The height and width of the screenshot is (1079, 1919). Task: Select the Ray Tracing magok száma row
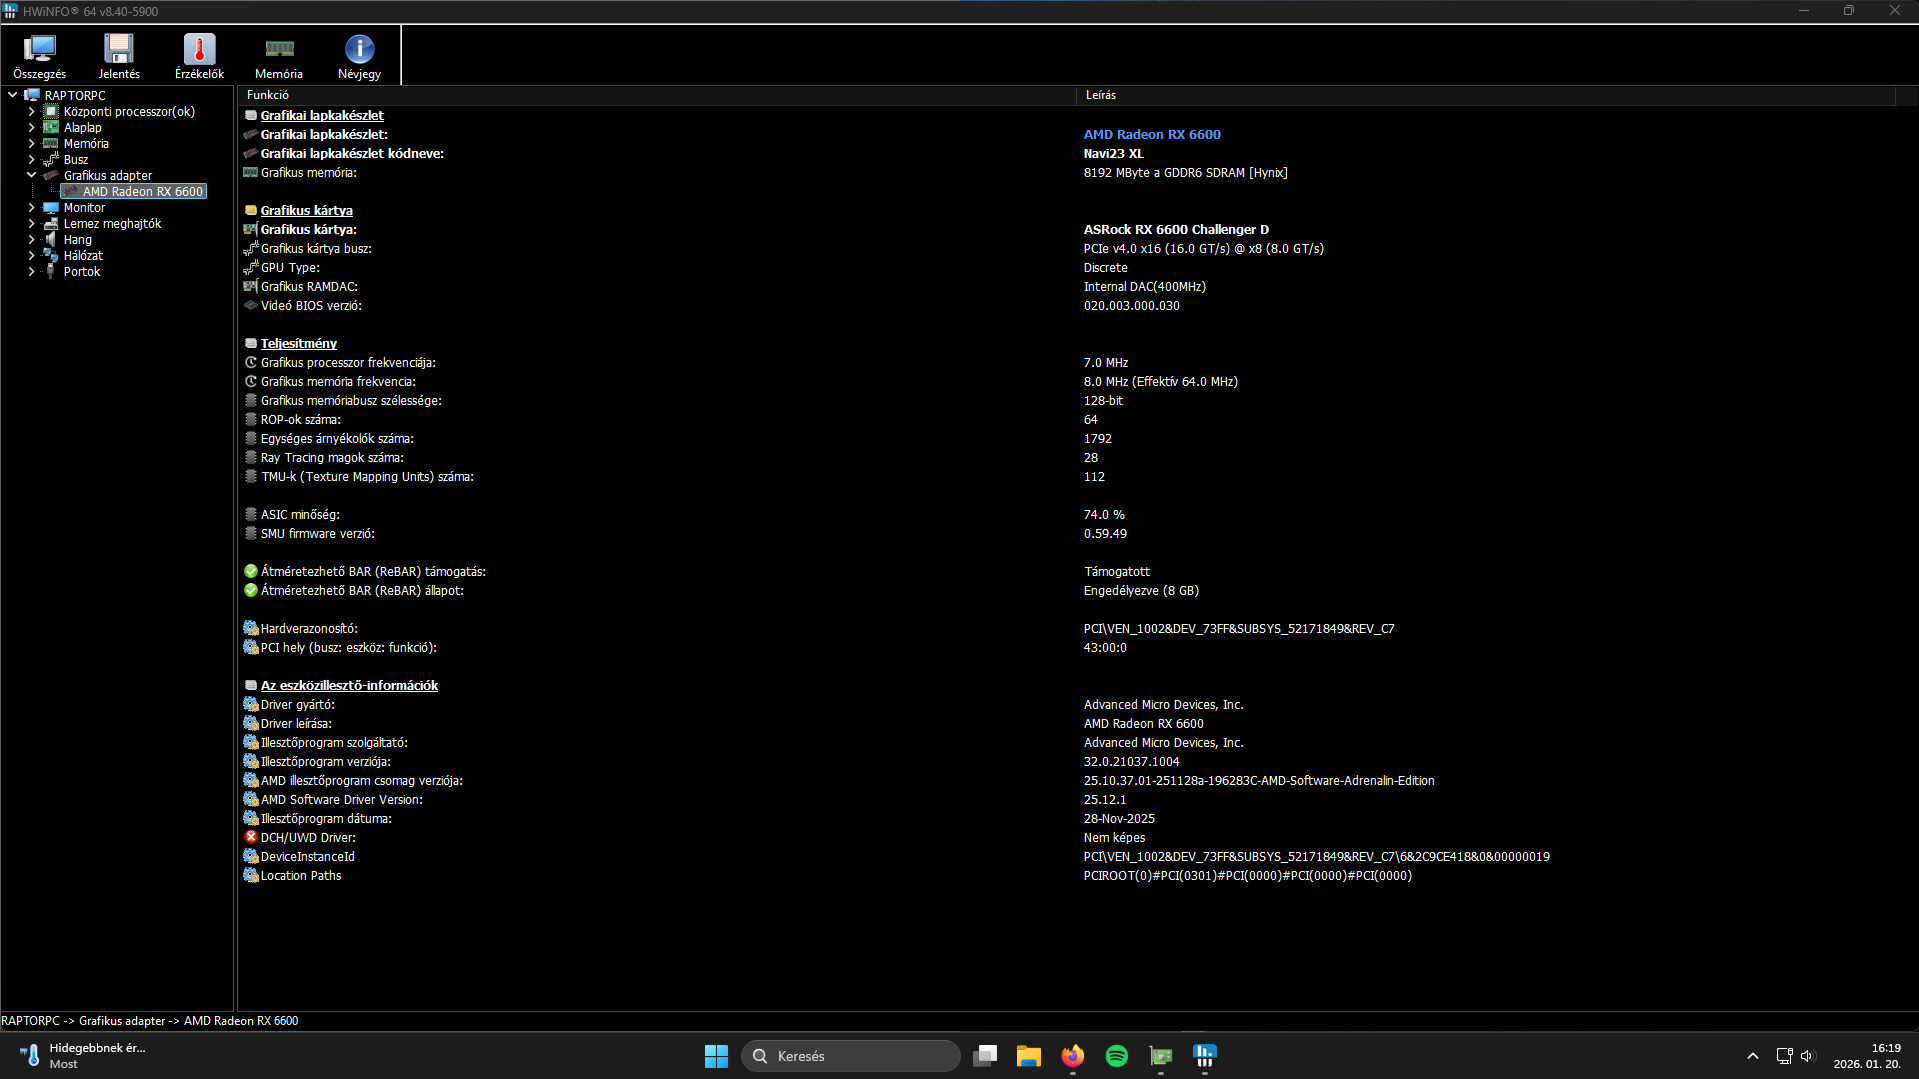[1067, 458]
